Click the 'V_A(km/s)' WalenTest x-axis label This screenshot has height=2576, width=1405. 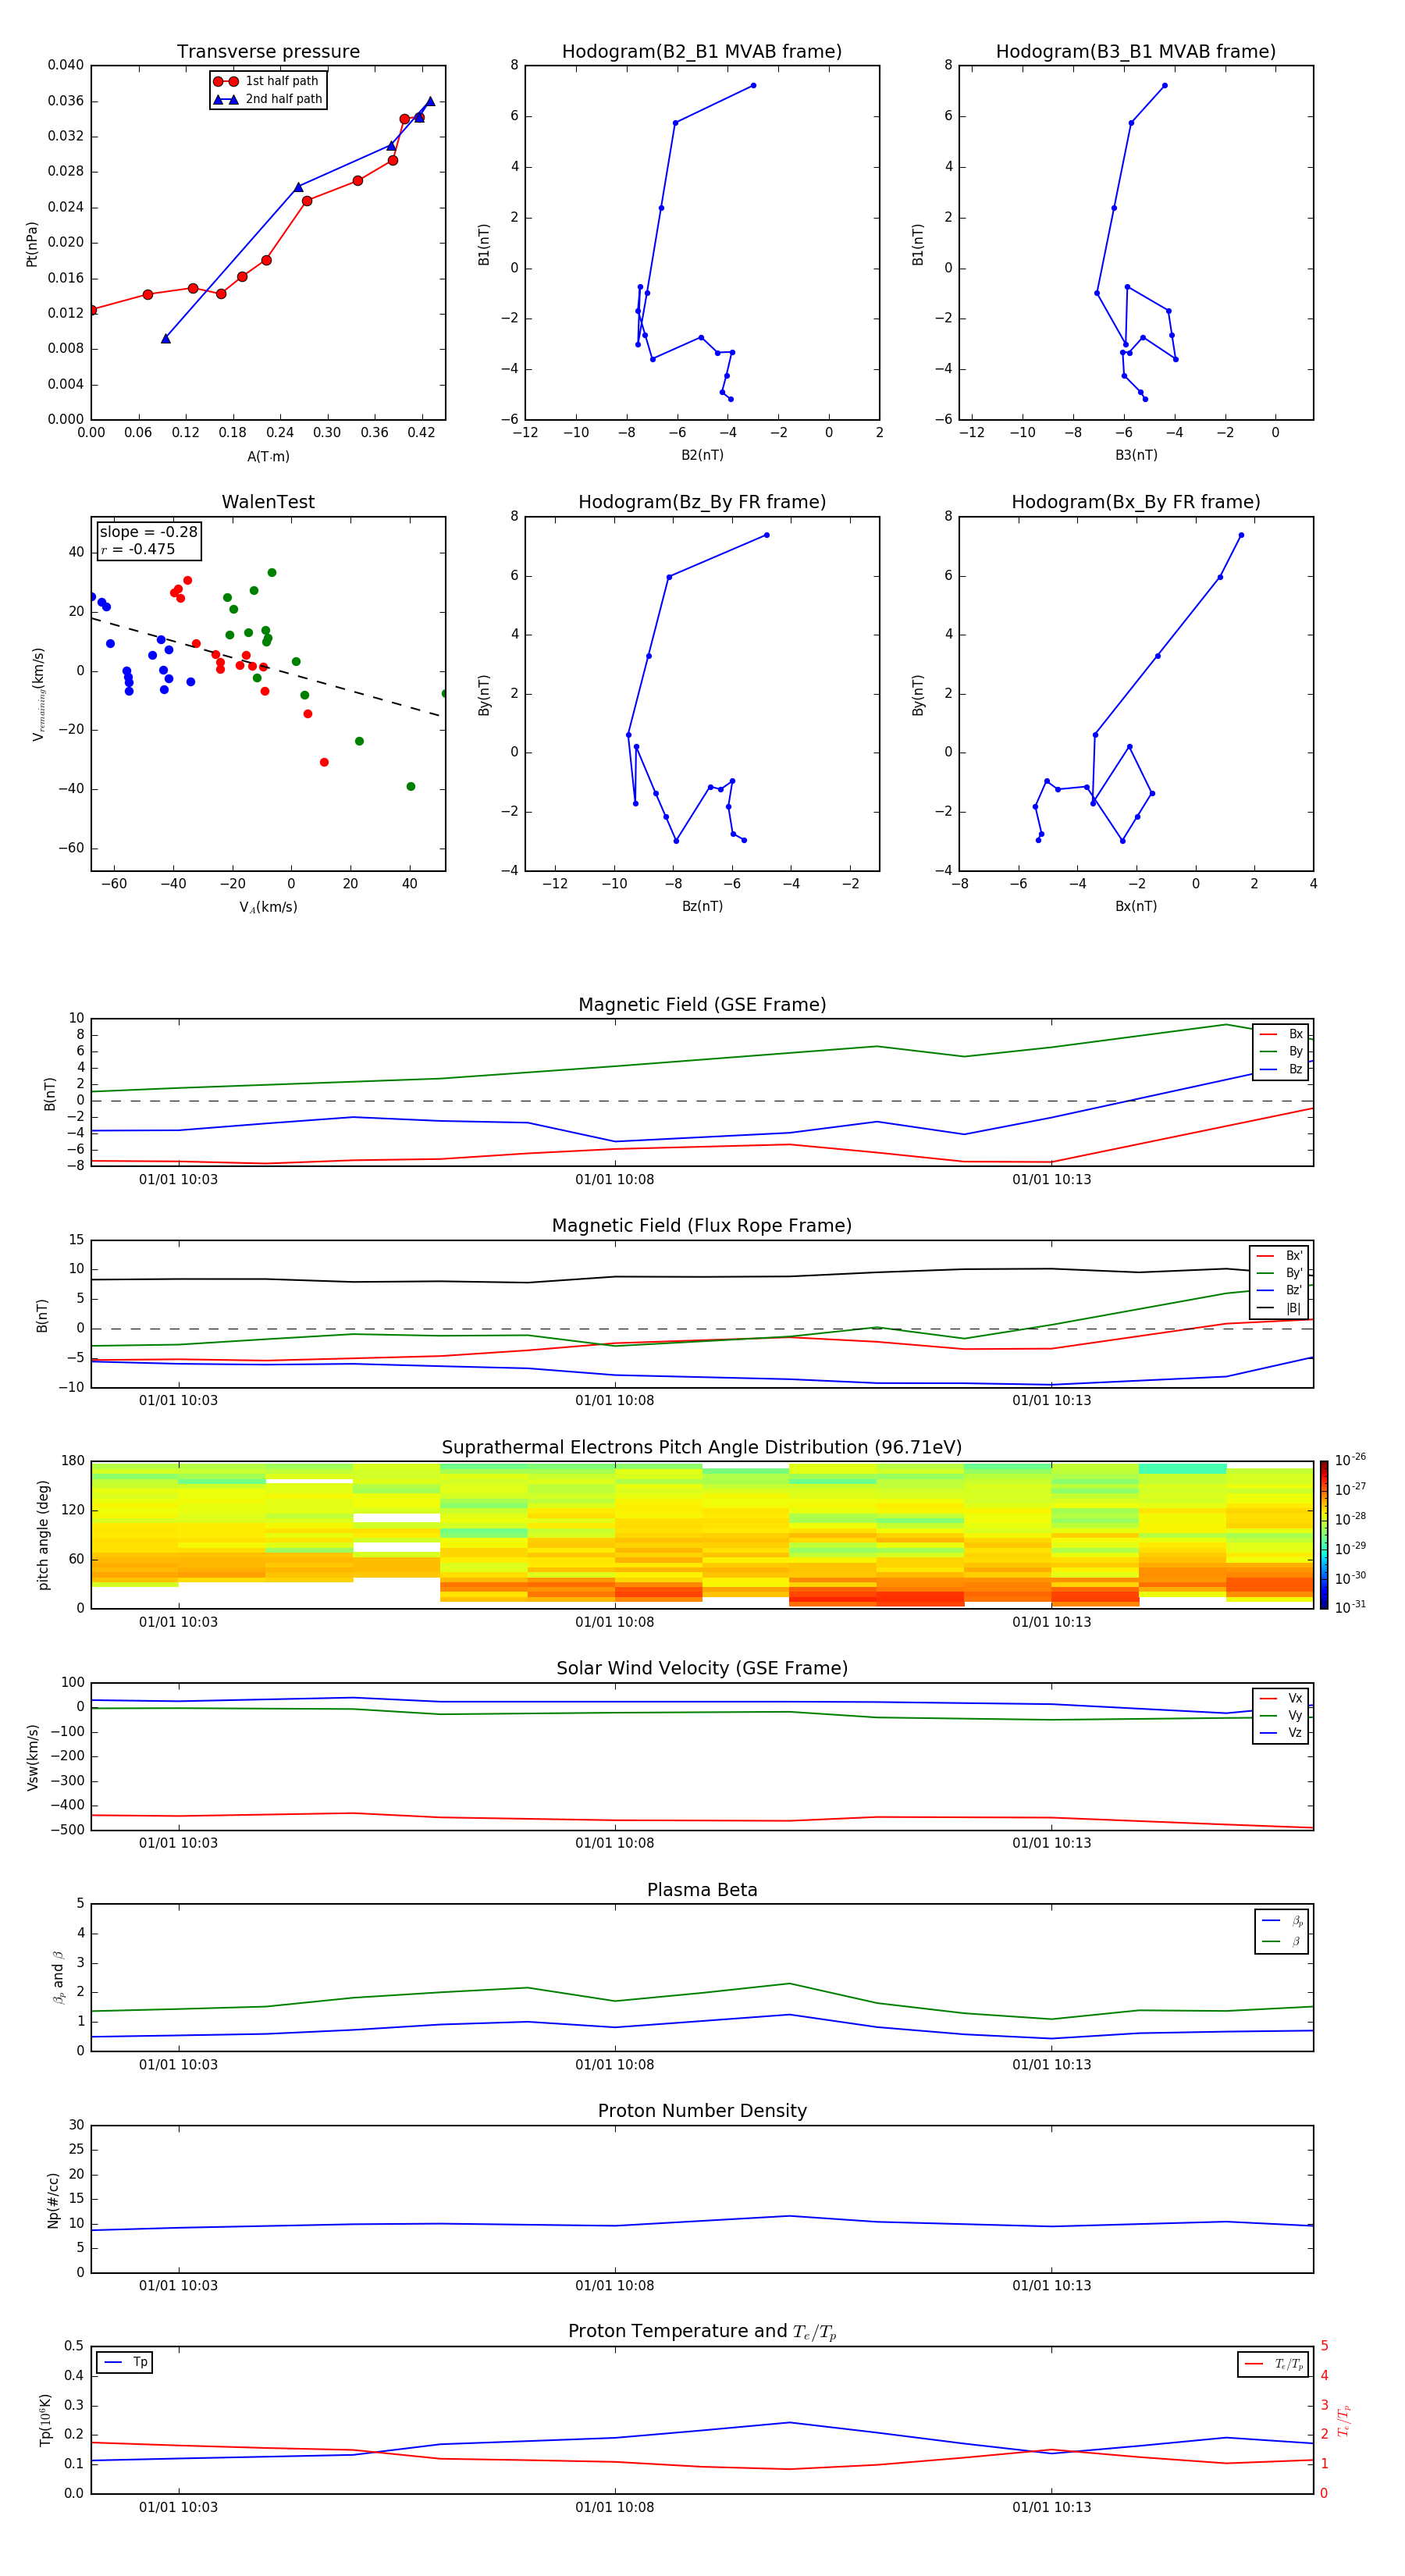[x=268, y=908]
